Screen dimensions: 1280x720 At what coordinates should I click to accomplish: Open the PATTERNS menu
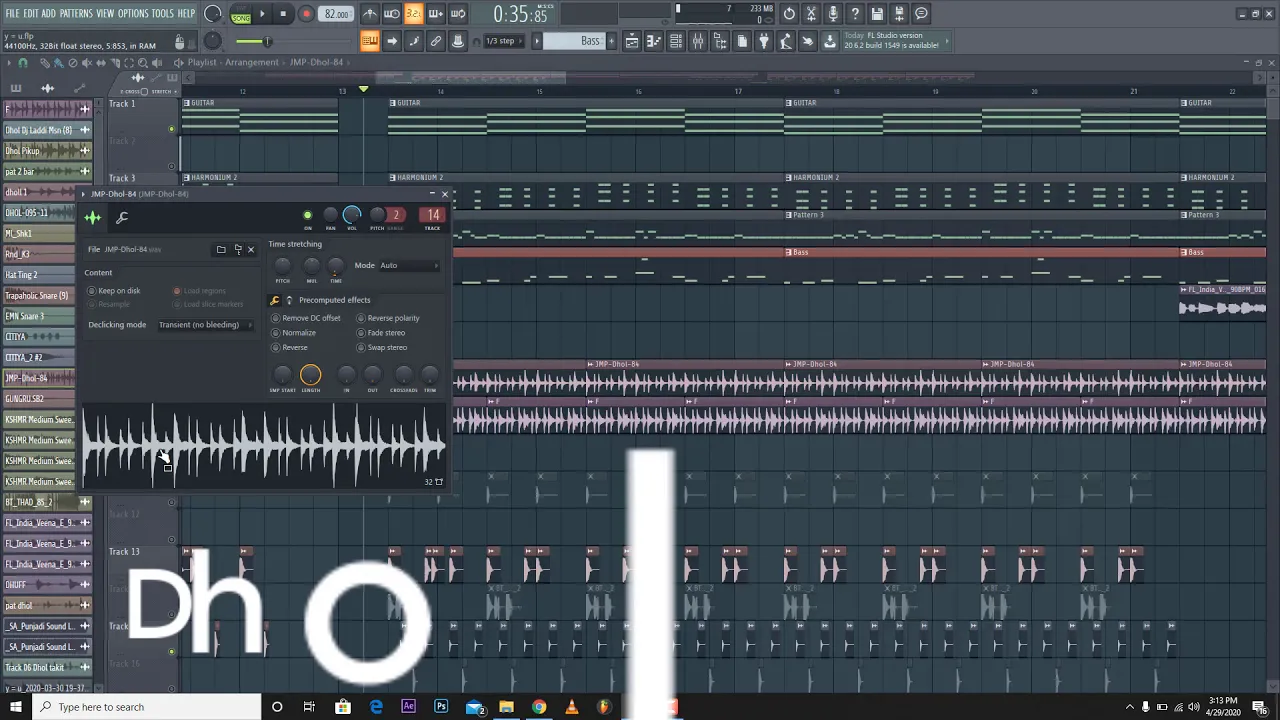click(76, 13)
